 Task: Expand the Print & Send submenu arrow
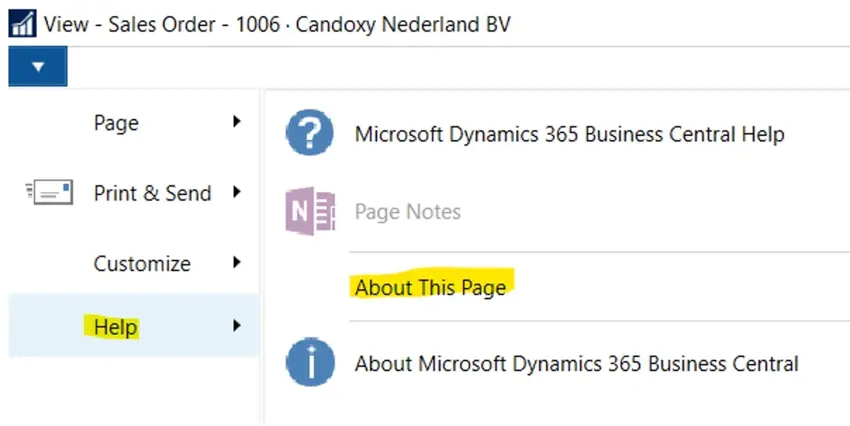[237, 192]
